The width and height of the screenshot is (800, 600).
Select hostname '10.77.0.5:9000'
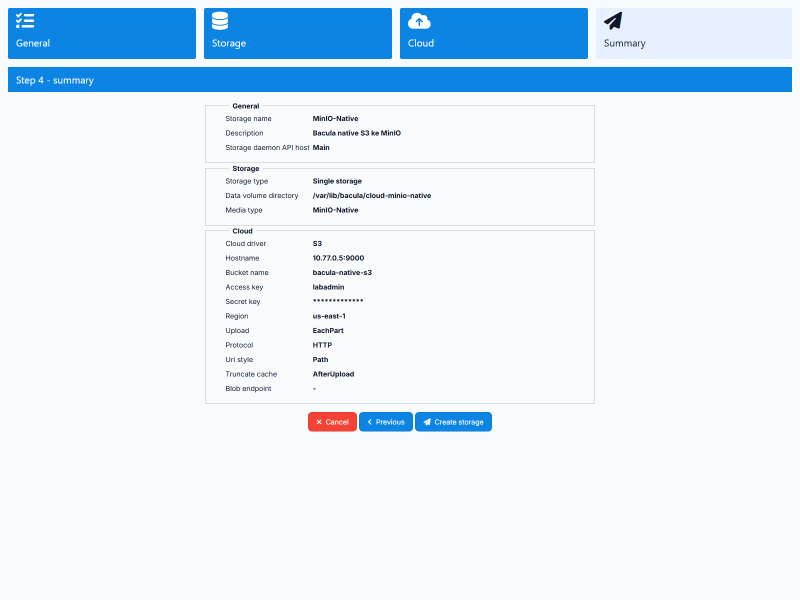pyautogui.click(x=338, y=258)
